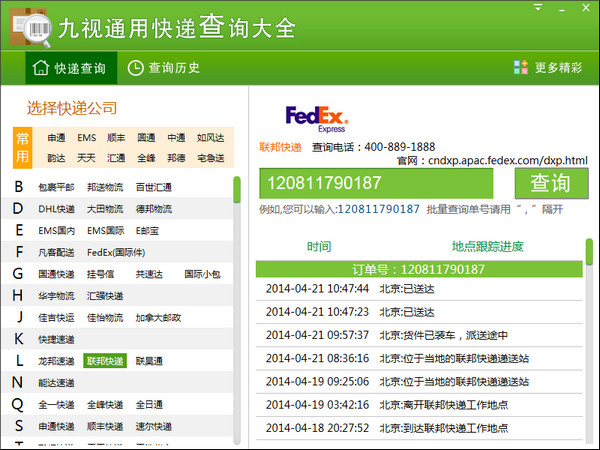Click the courier list scrollbar thumb
This screenshot has height=450, width=600.
click(x=237, y=189)
